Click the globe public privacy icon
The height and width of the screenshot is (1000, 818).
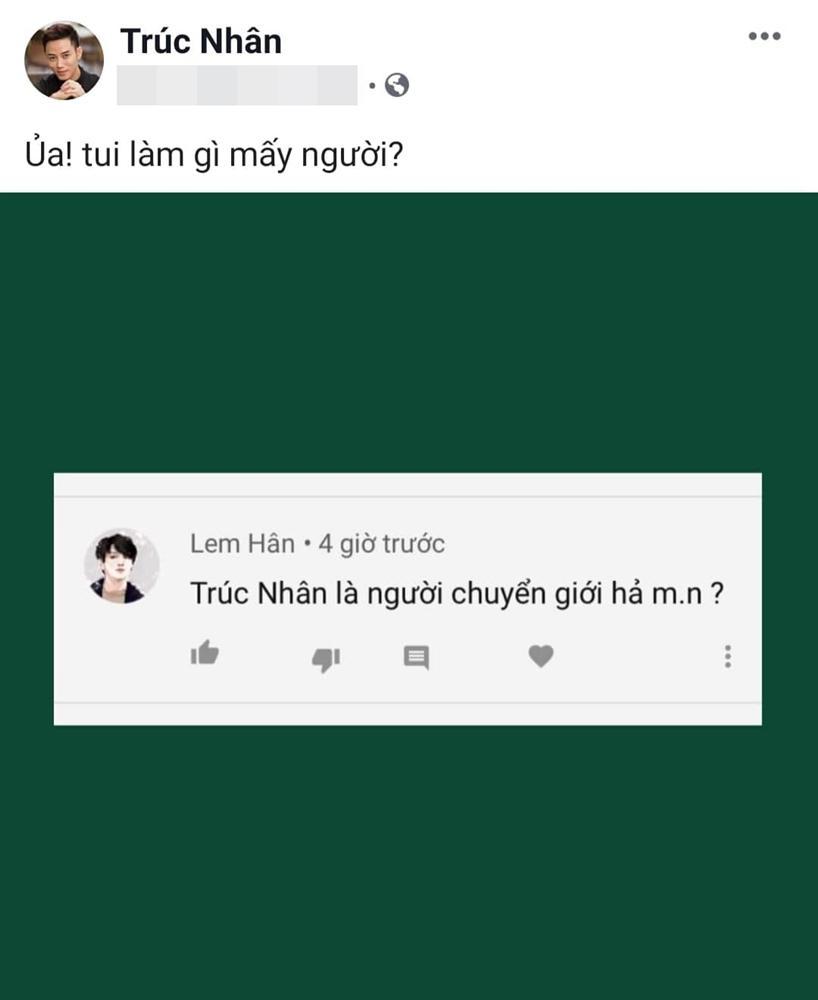pyautogui.click(x=397, y=86)
